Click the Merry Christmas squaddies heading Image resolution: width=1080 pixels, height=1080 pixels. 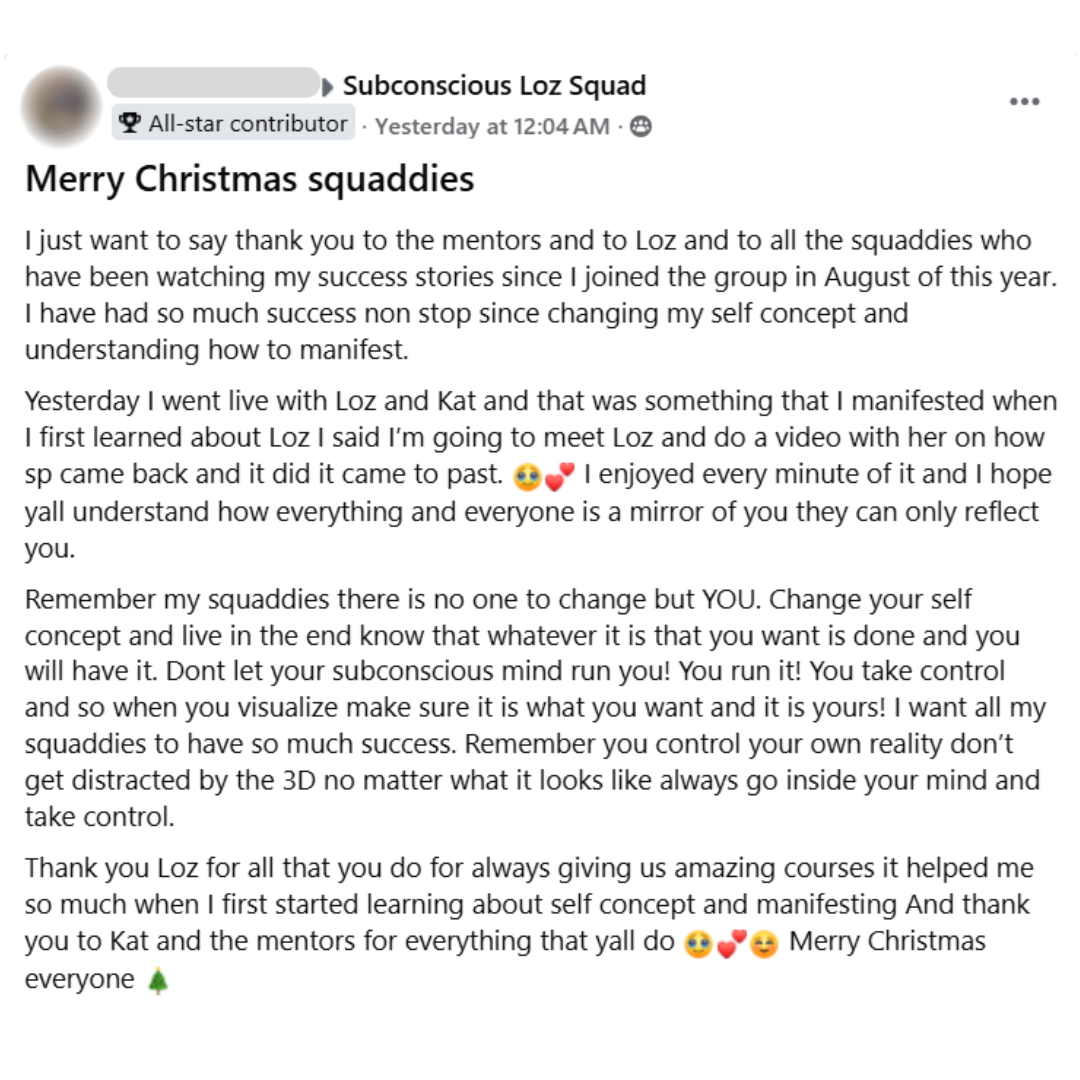tap(249, 179)
